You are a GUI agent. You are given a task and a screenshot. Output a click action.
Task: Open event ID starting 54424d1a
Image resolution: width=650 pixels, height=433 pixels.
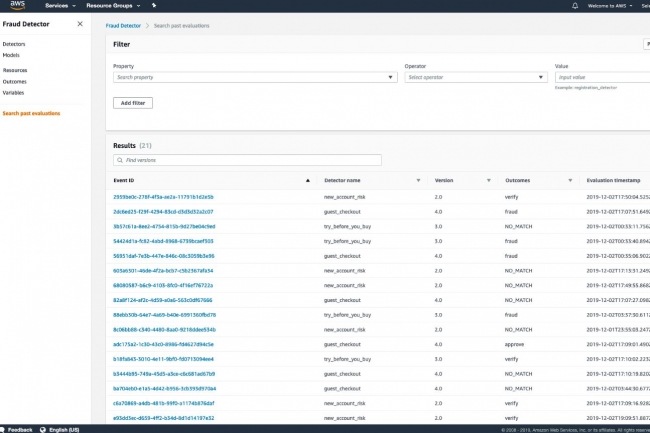tap(163, 241)
